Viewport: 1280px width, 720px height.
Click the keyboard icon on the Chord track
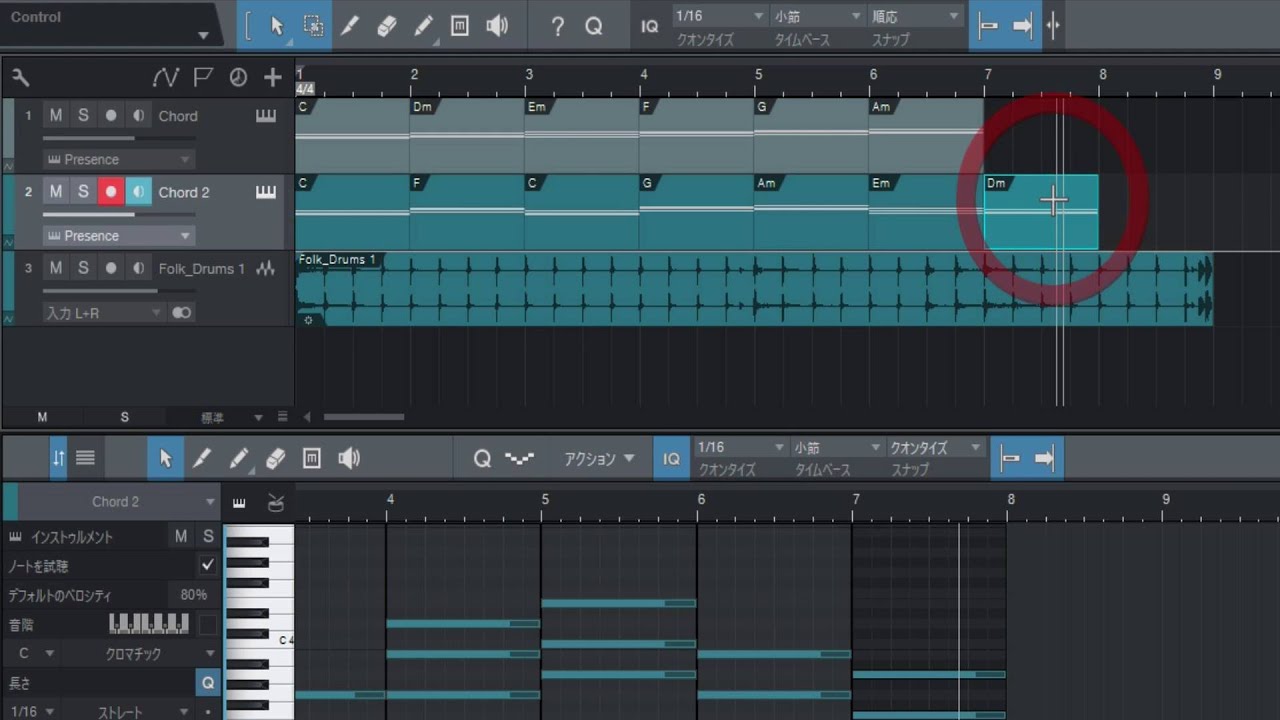coord(265,116)
